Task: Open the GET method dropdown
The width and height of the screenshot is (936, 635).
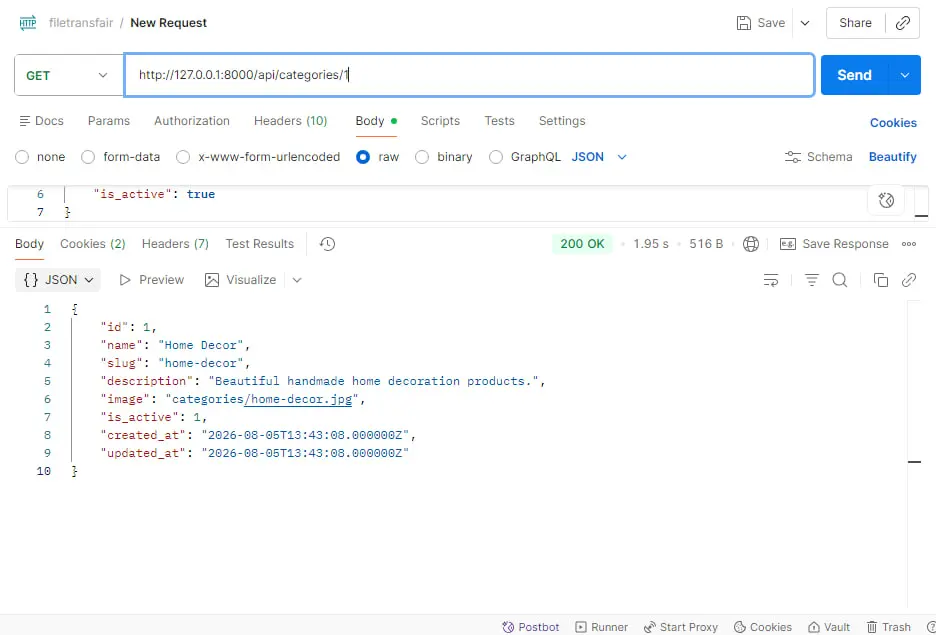Action: pyautogui.click(x=68, y=75)
